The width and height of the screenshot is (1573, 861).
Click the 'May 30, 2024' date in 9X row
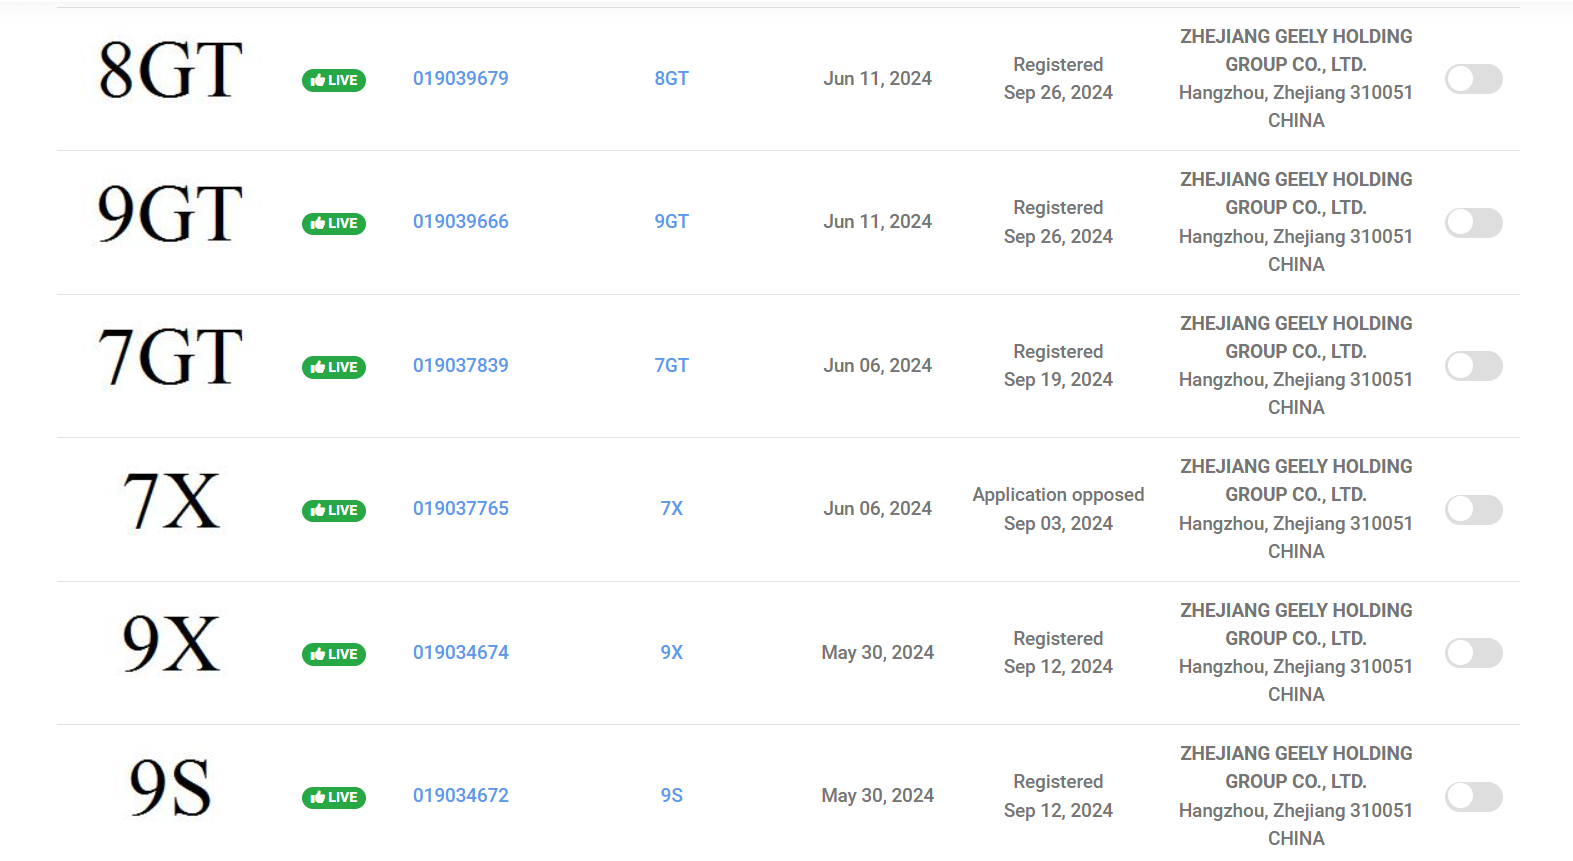pos(878,652)
